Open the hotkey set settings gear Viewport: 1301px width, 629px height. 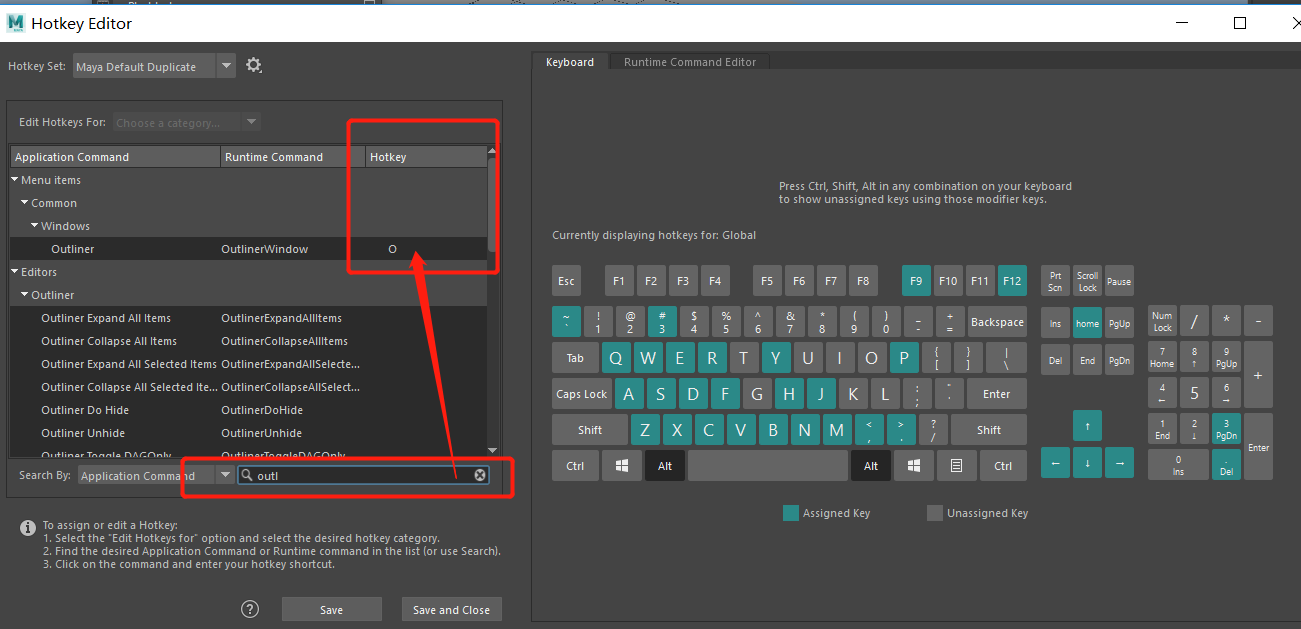(254, 66)
